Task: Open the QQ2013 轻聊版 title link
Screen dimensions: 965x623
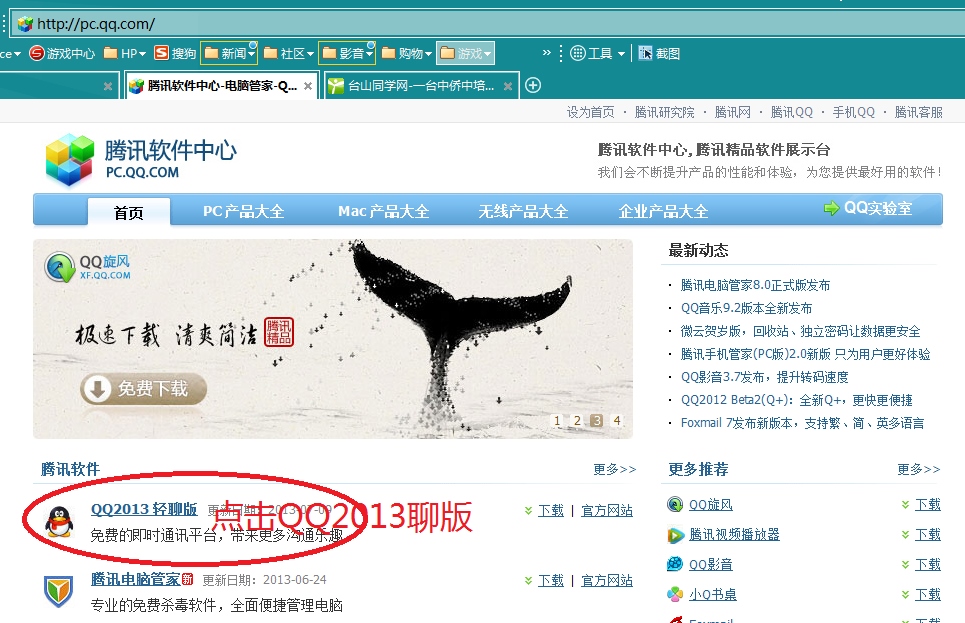Action: 144,509
